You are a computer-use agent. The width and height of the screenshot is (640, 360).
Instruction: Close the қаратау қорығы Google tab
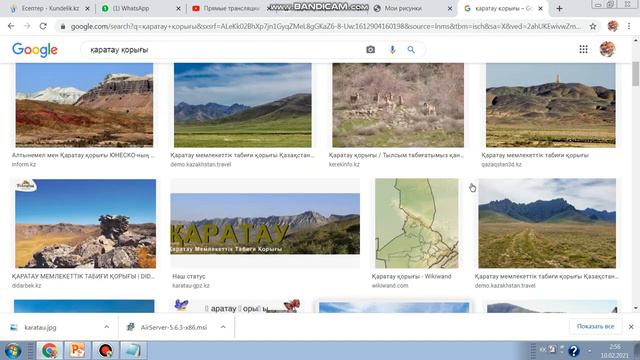(x=540, y=8)
